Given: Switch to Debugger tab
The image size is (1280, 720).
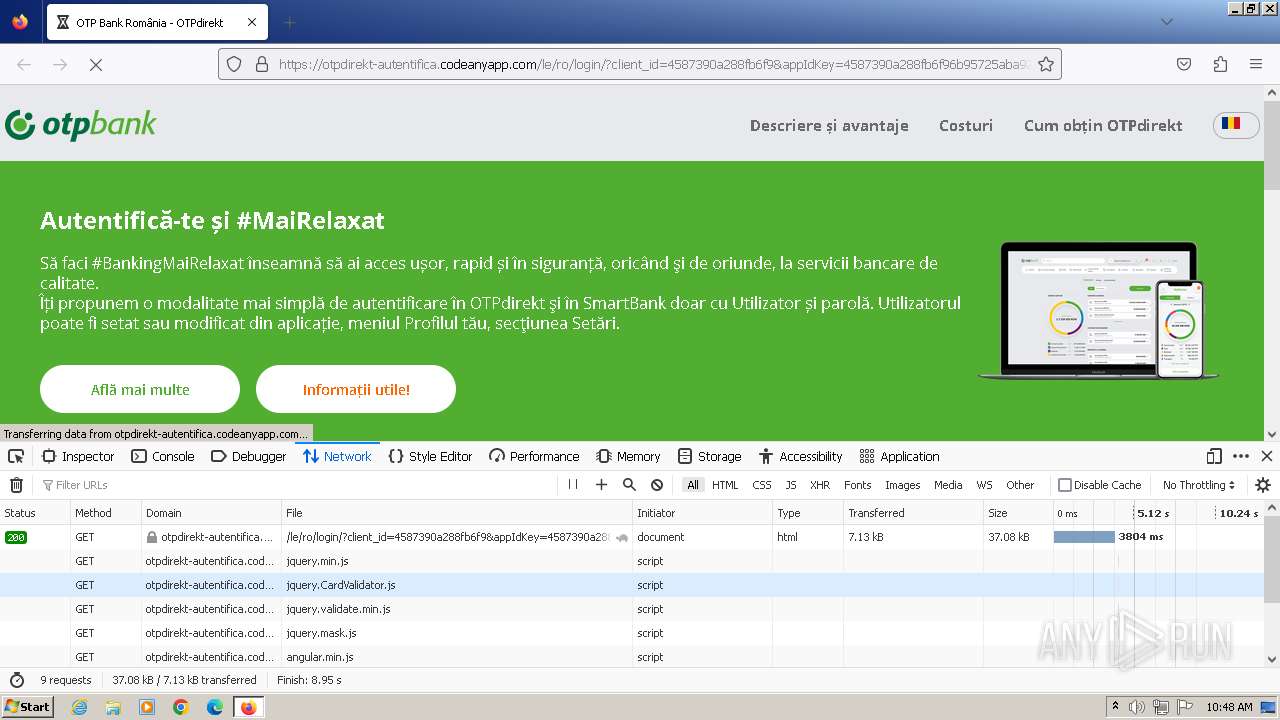Looking at the screenshot, I should [249, 456].
